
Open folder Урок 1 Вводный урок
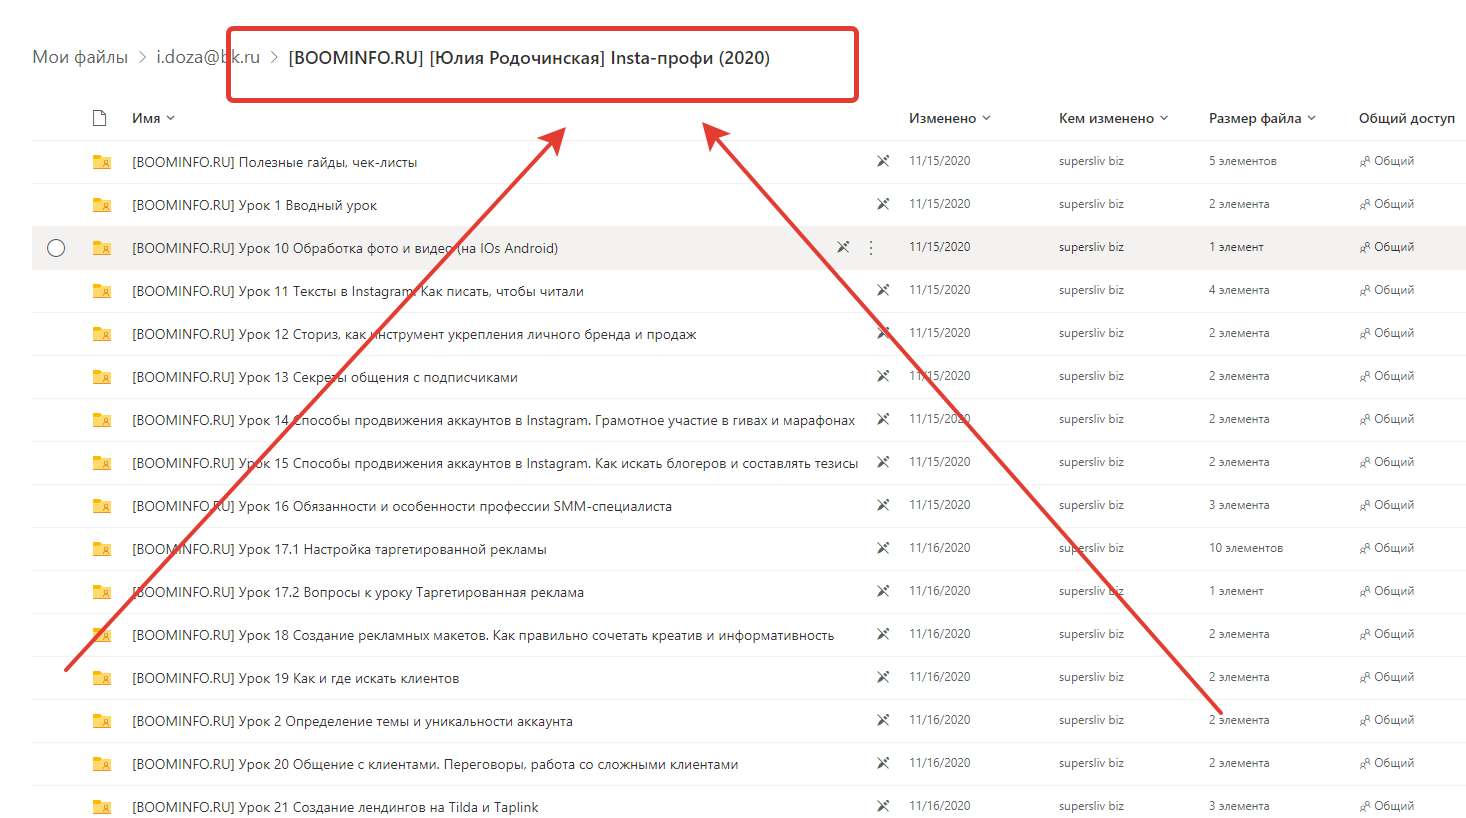(x=255, y=205)
